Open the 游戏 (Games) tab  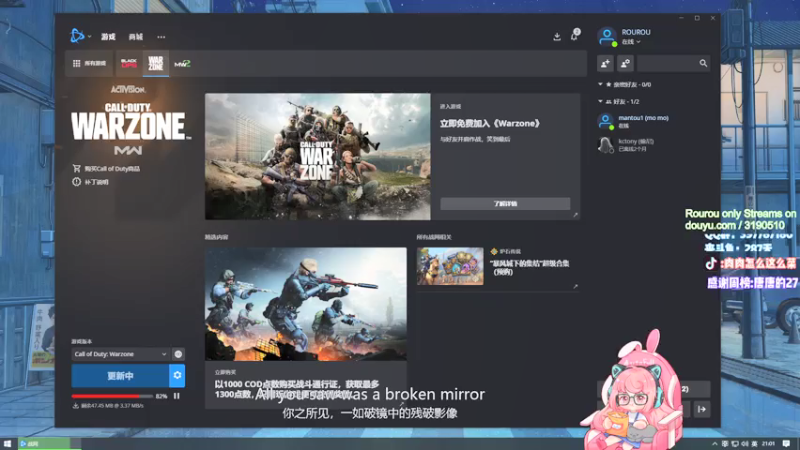(x=108, y=37)
